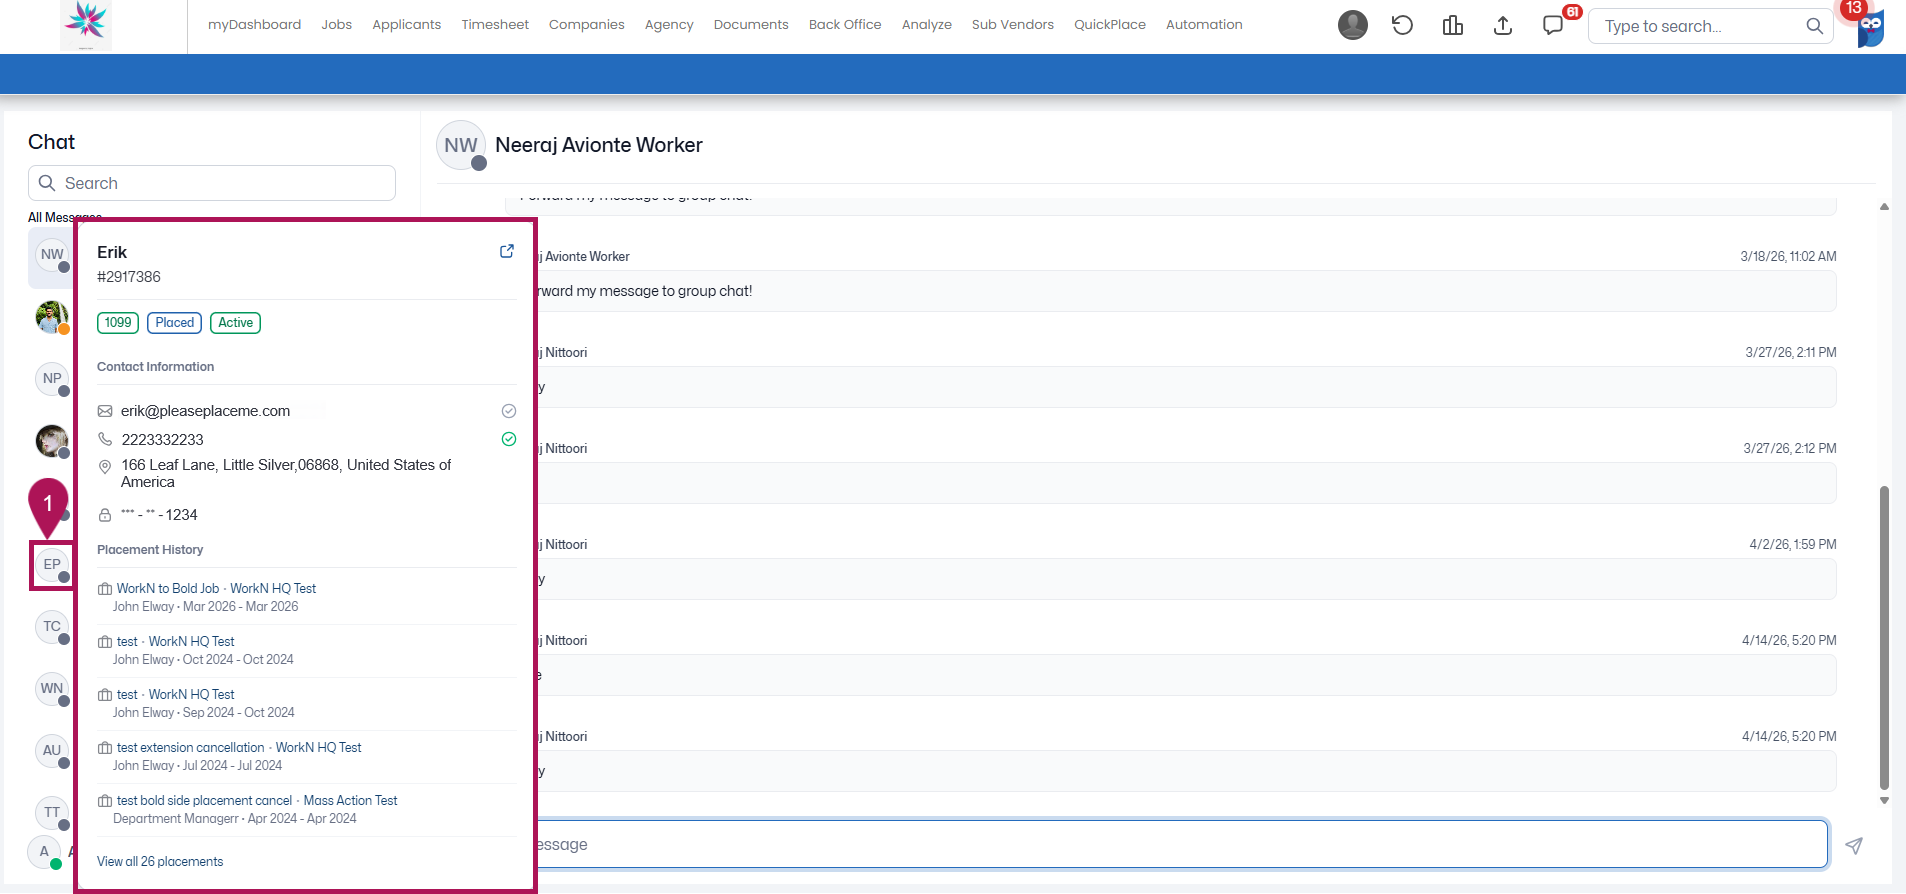Click the Type to search field
The width and height of the screenshot is (1906, 894).
pos(1711,26)
